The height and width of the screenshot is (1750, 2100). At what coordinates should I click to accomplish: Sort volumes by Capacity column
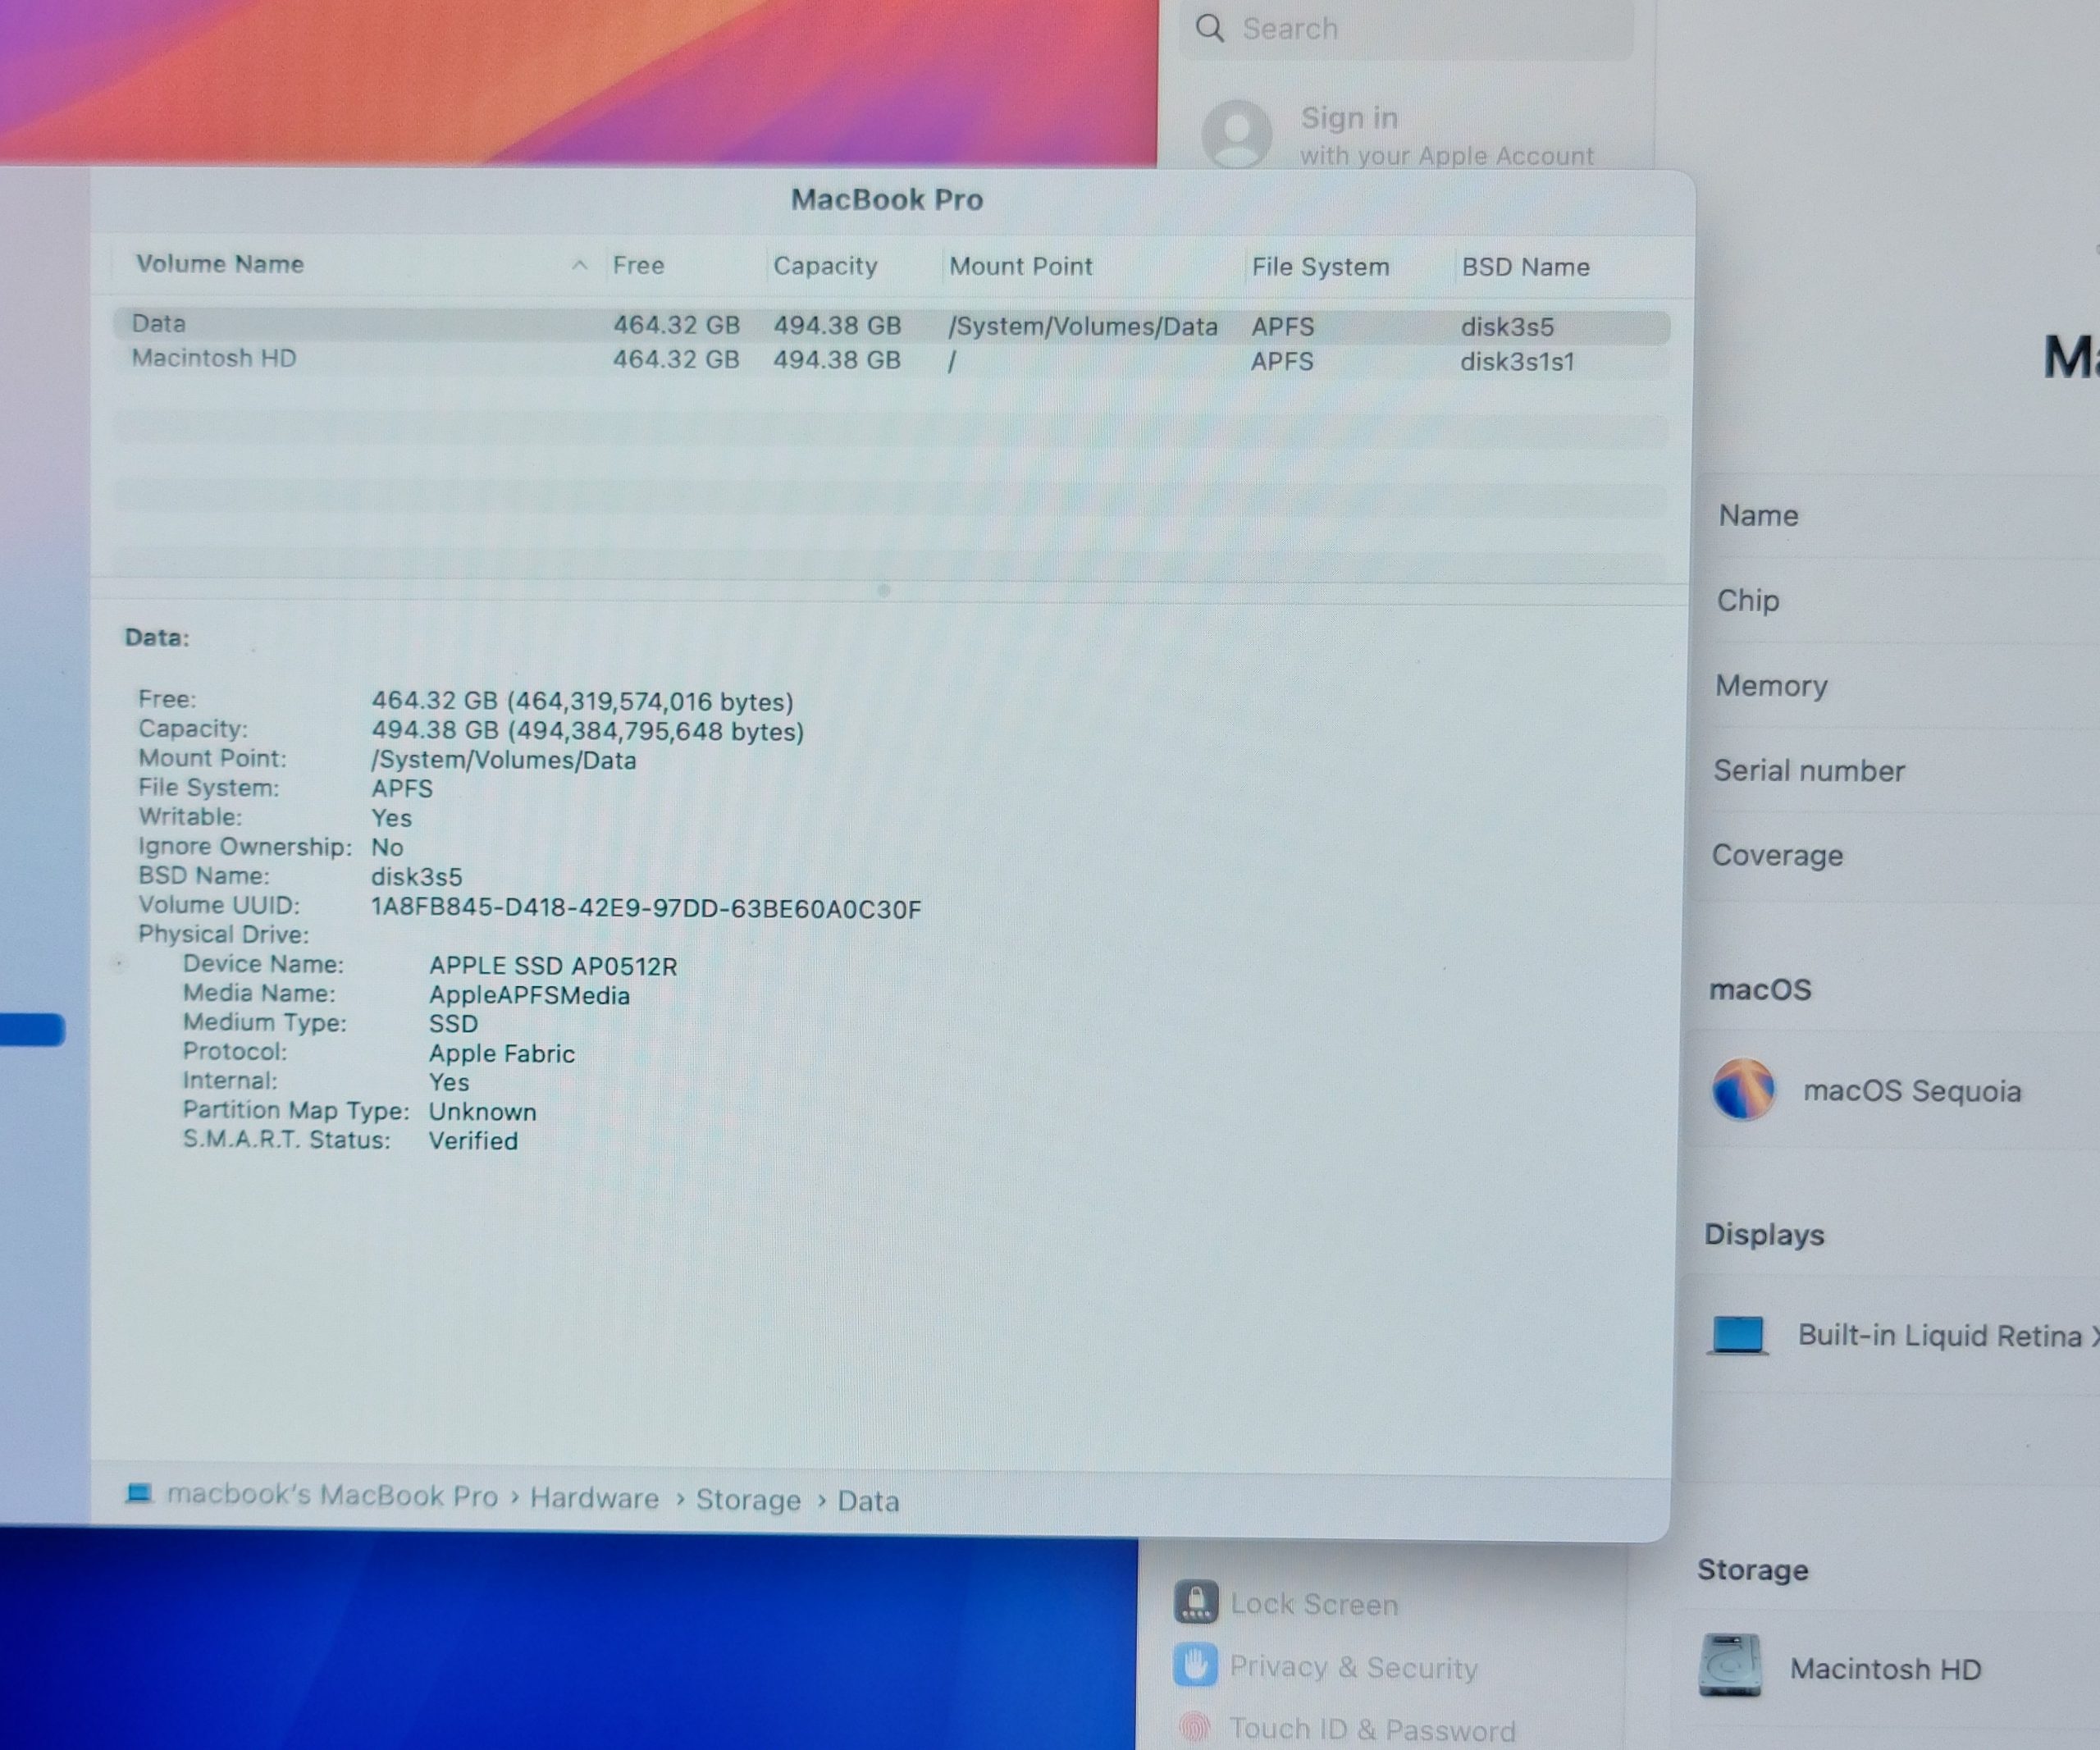825,266
